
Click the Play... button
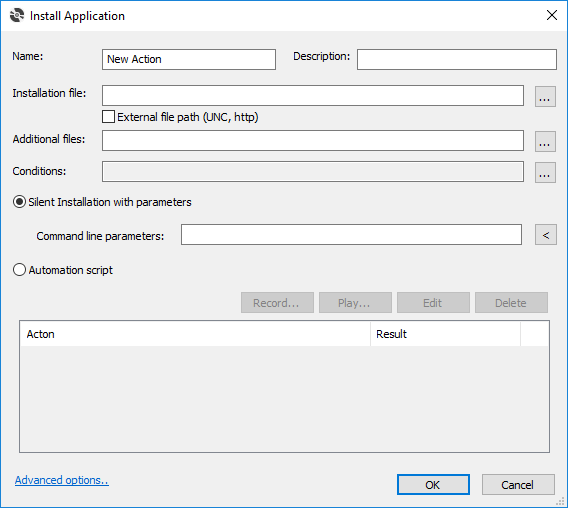[x=355, y=303]
